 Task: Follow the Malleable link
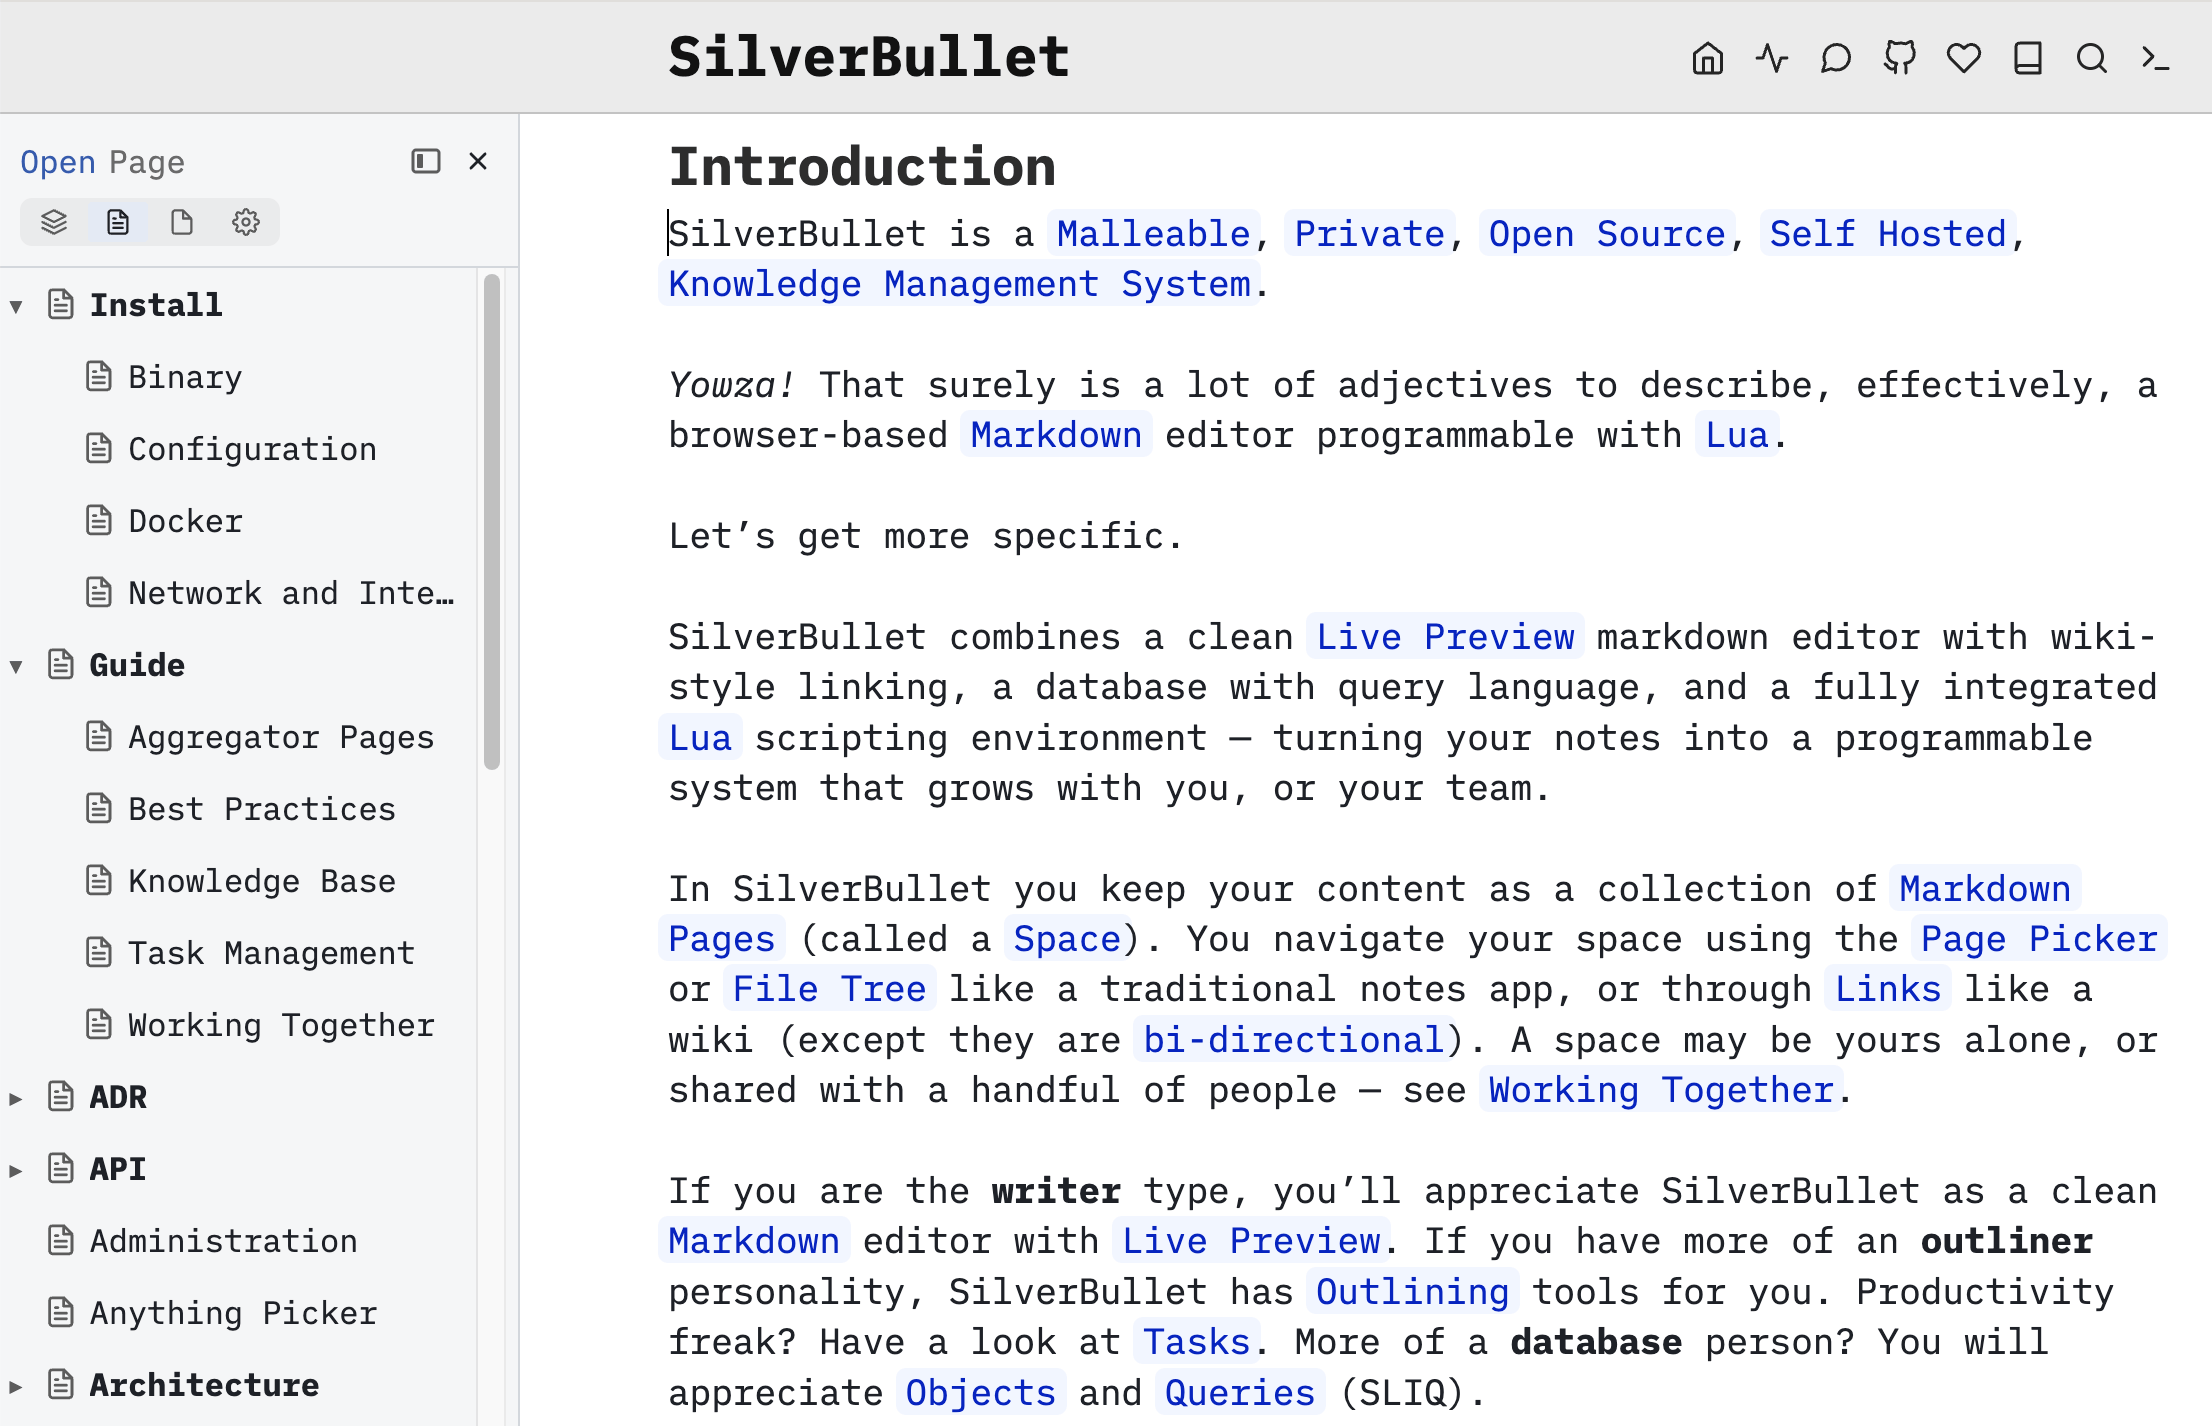tap(1153, 234)
